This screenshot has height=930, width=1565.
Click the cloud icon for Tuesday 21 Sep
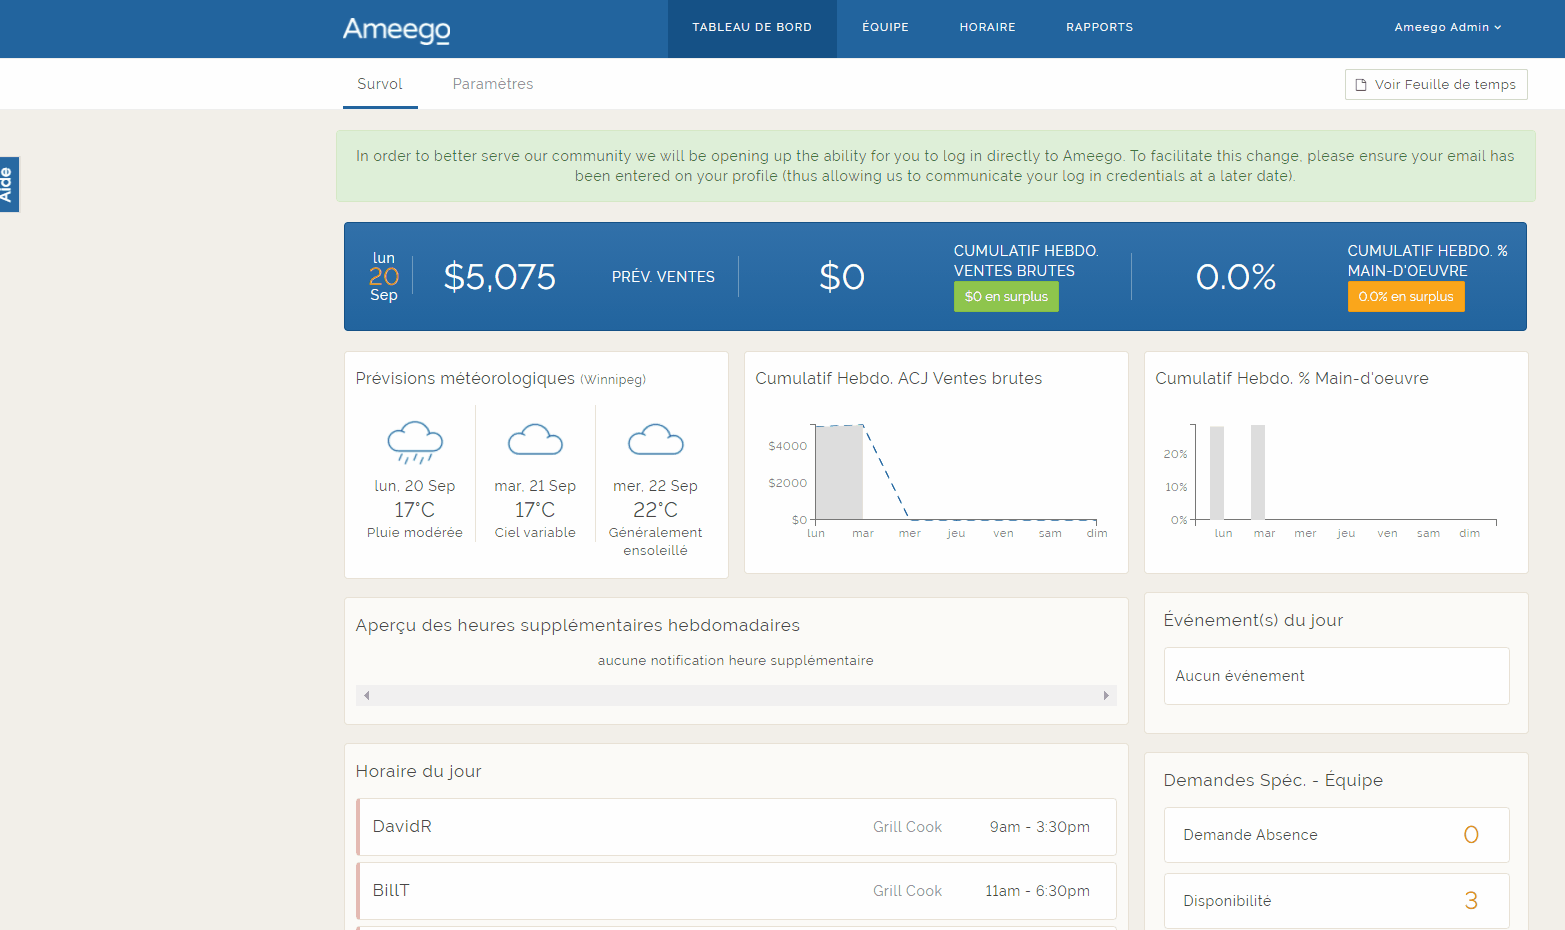[535, 440]
